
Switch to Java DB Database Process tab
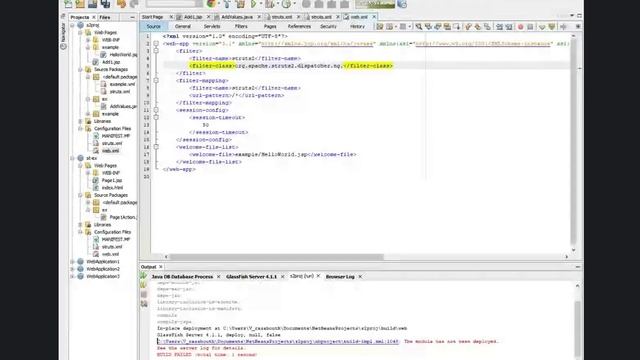coord(182,277)
